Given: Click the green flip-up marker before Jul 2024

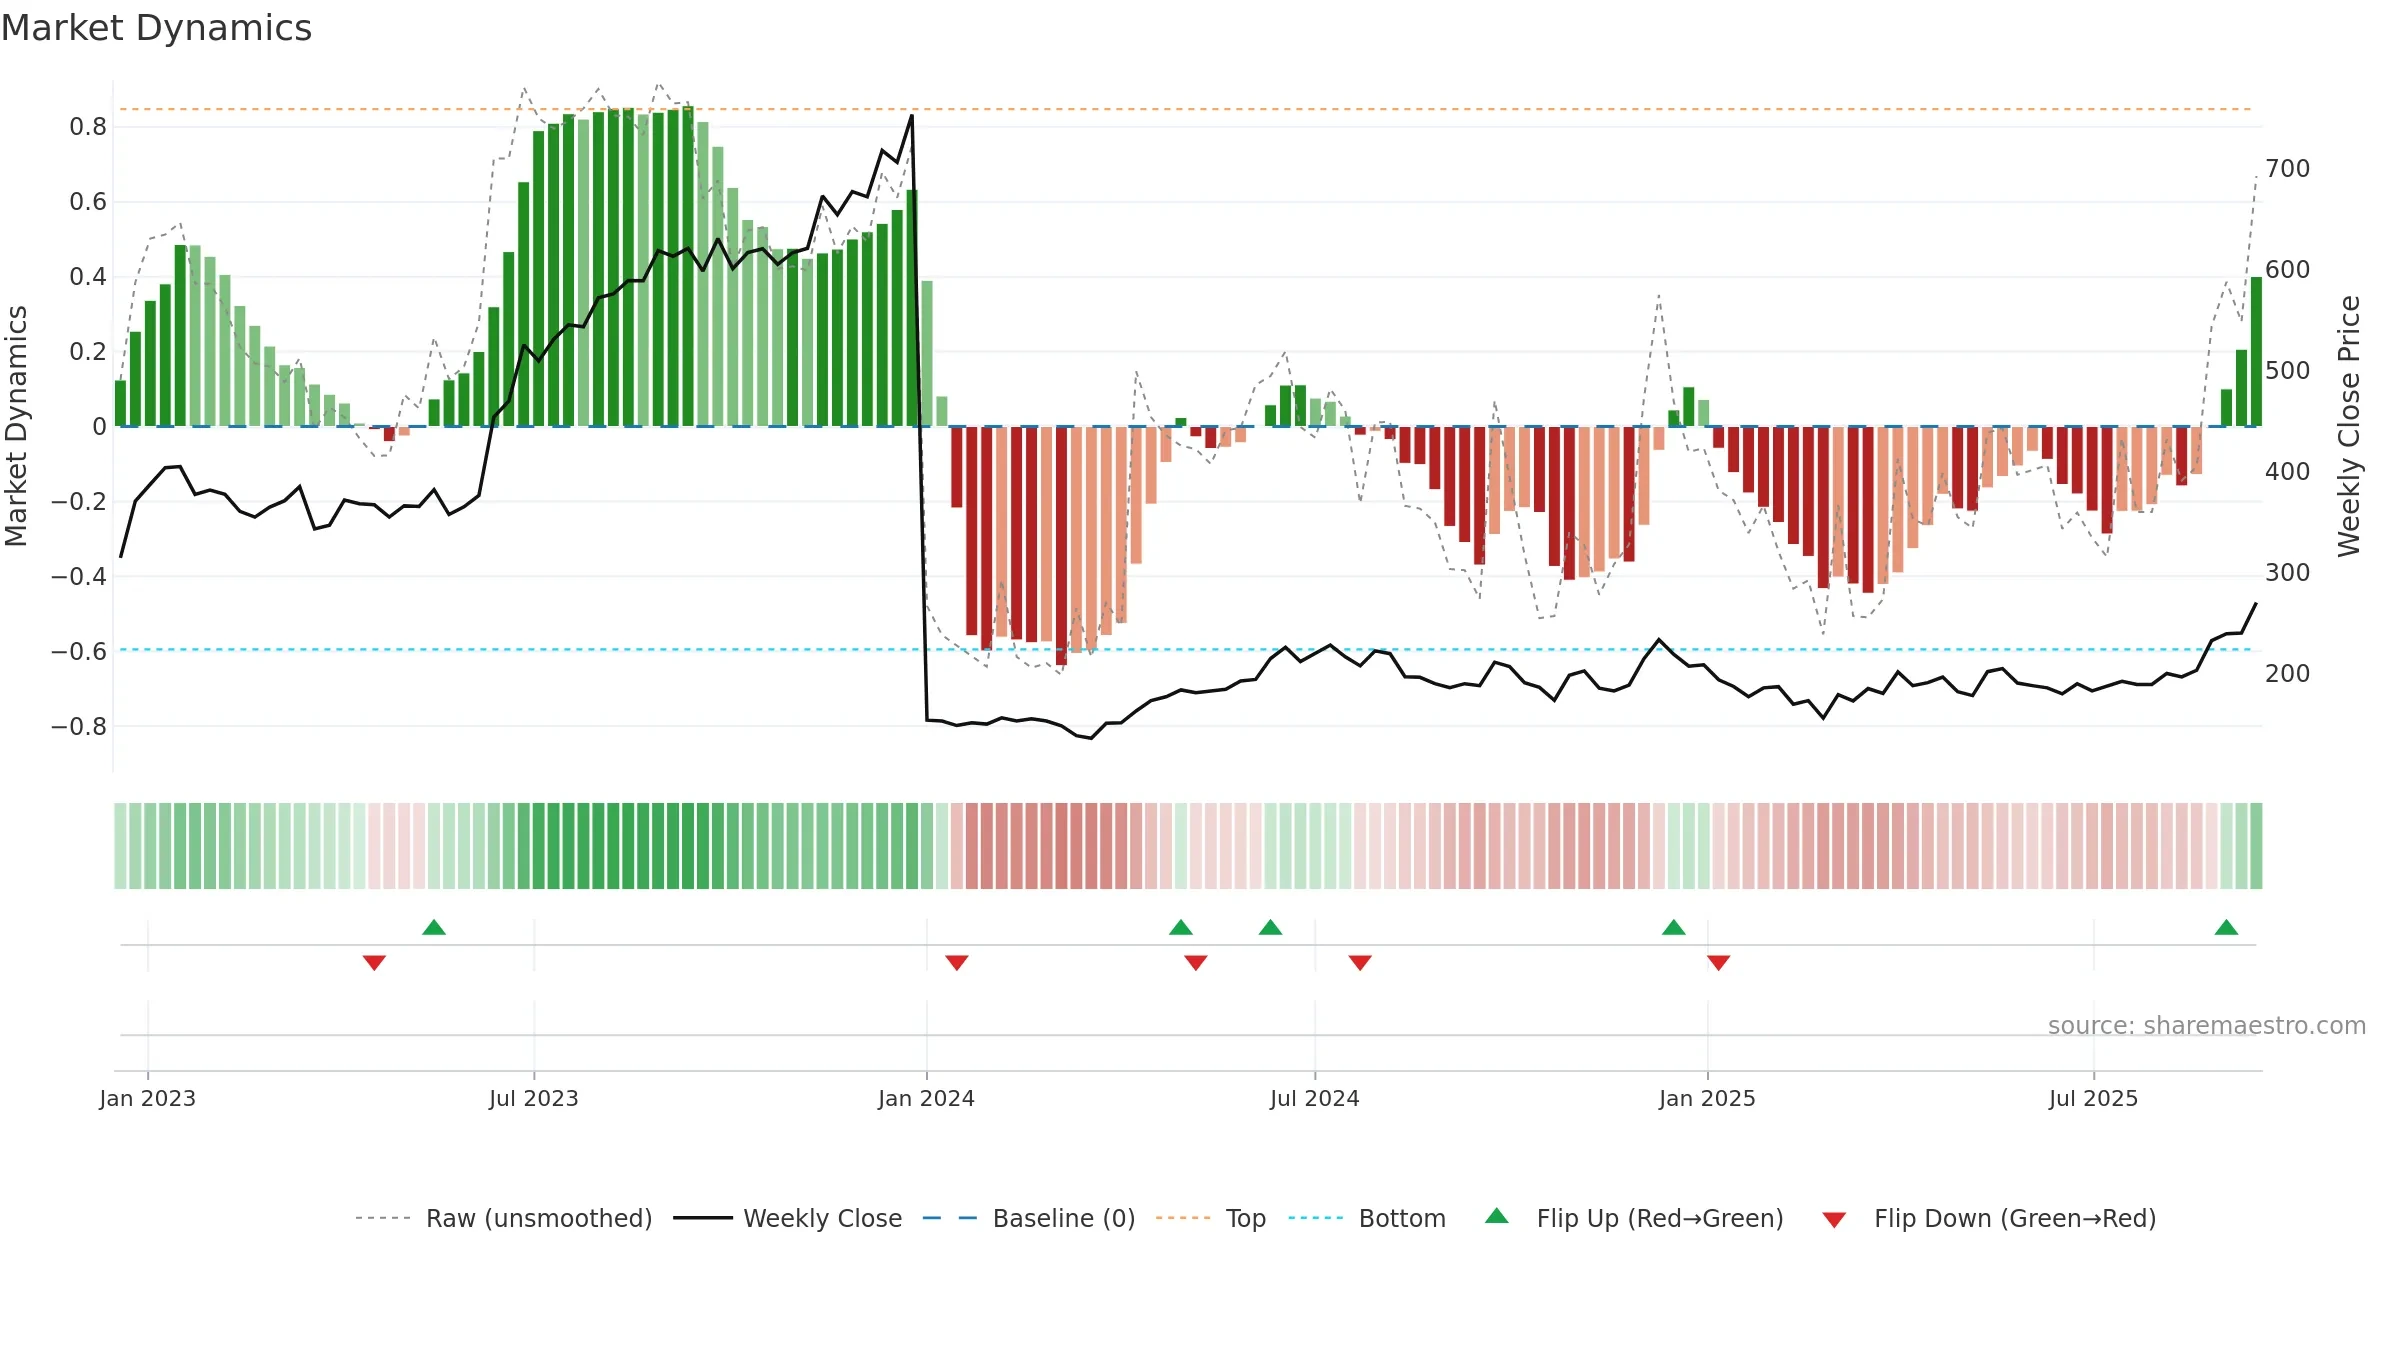Looking at the screenshot, I should [x=1271, y=927].
